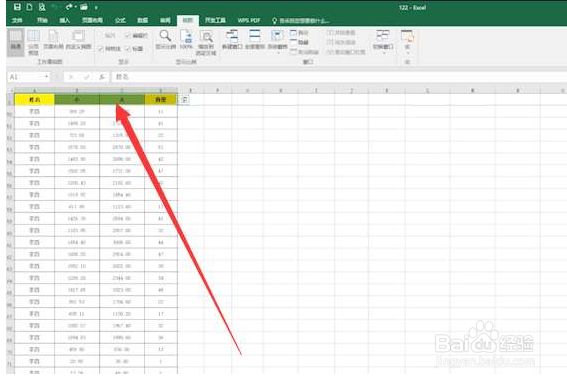Screen dimensions: 567x381
Task: Select column D header
Action: pos(161,90)
